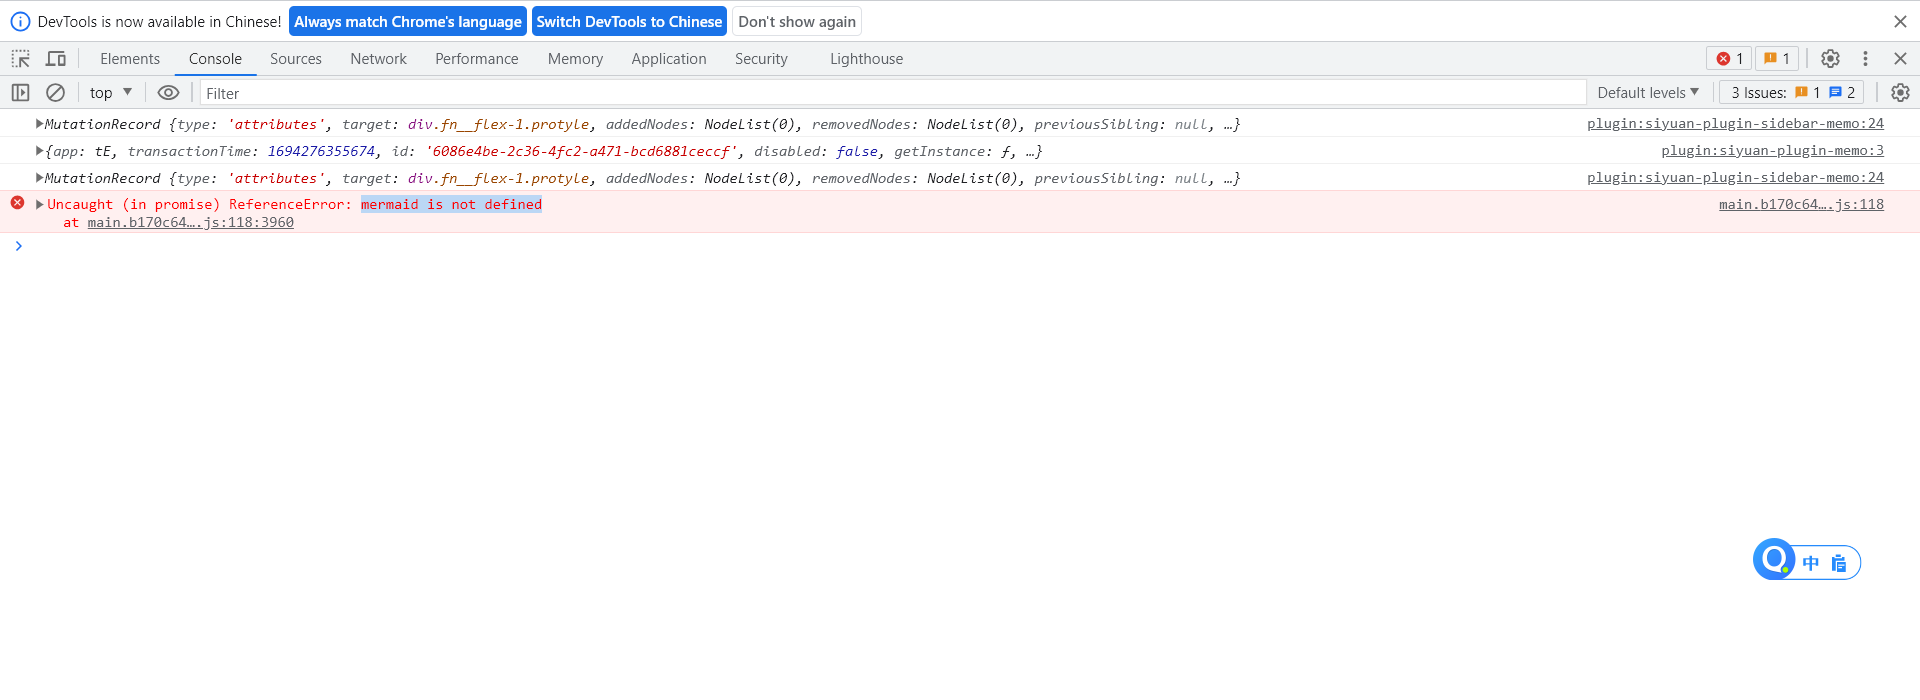This screenshot has height=700, width=1920.
Task: Open the main.b170c64 js:118:3960 stack link
Action: coord(190,223)
